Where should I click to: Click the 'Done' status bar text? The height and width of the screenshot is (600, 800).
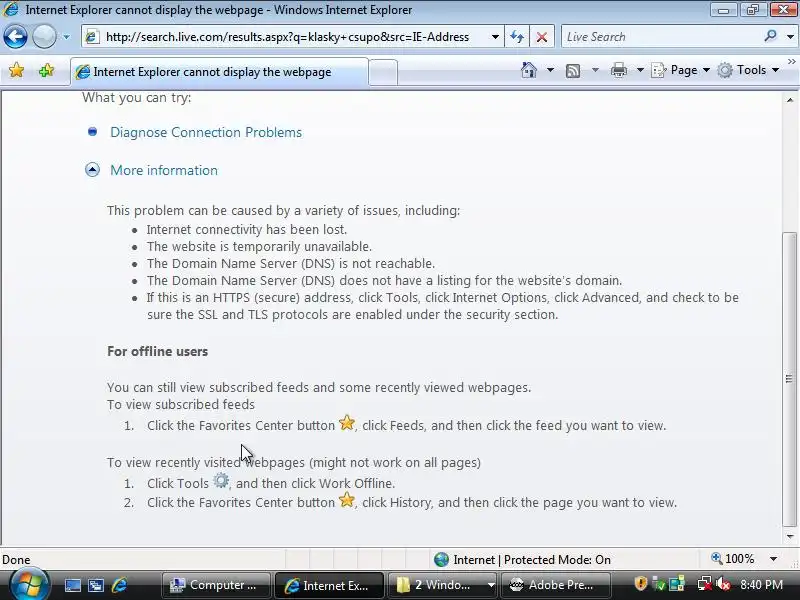(16, 560)
